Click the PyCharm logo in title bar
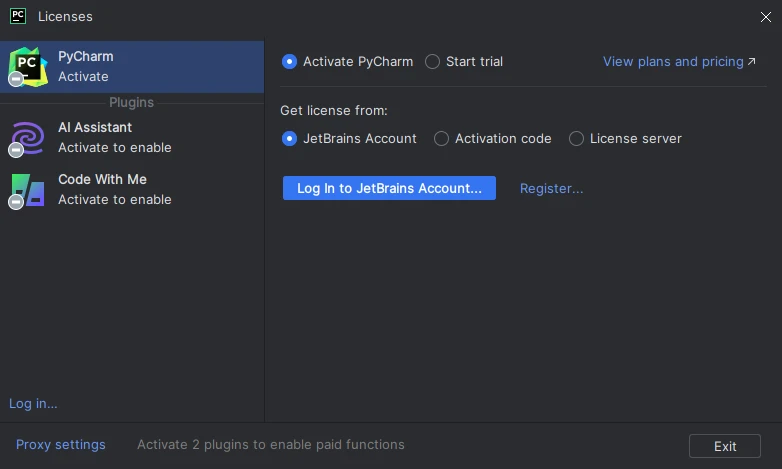 pyautogui.click(x=17, y=16)
